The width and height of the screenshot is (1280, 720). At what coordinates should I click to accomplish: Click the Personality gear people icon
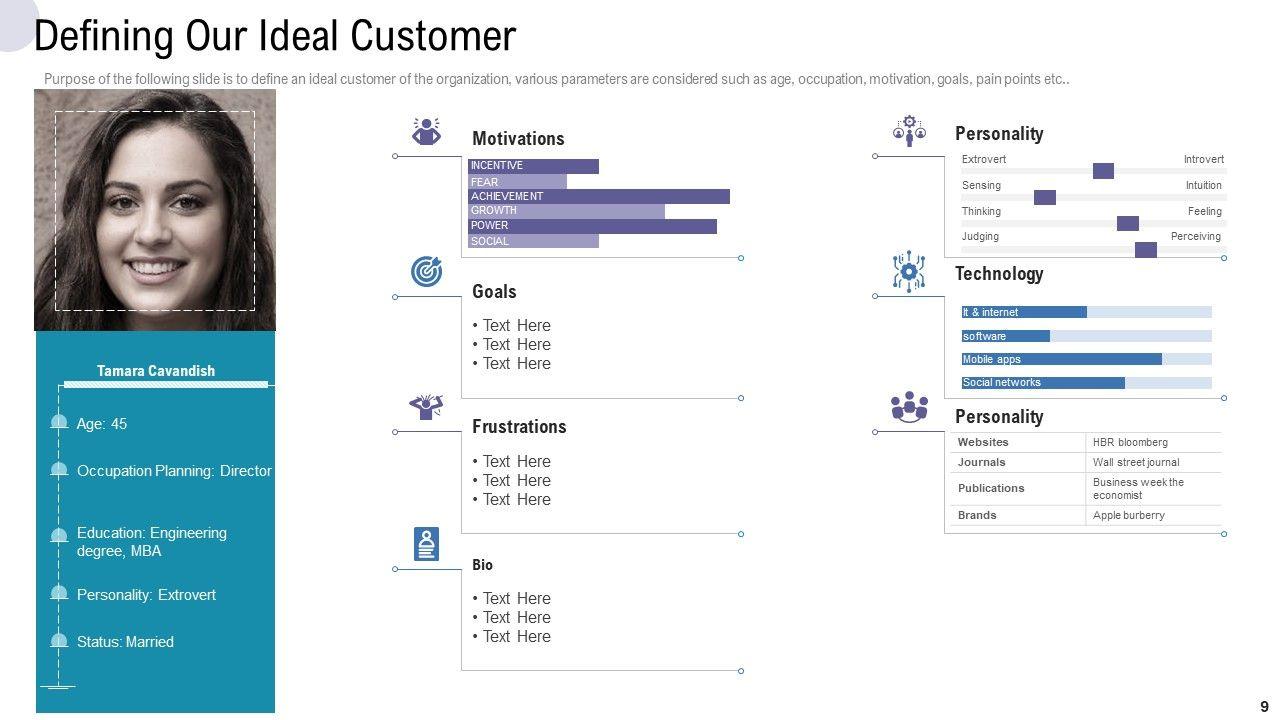[x=909, y=131]
